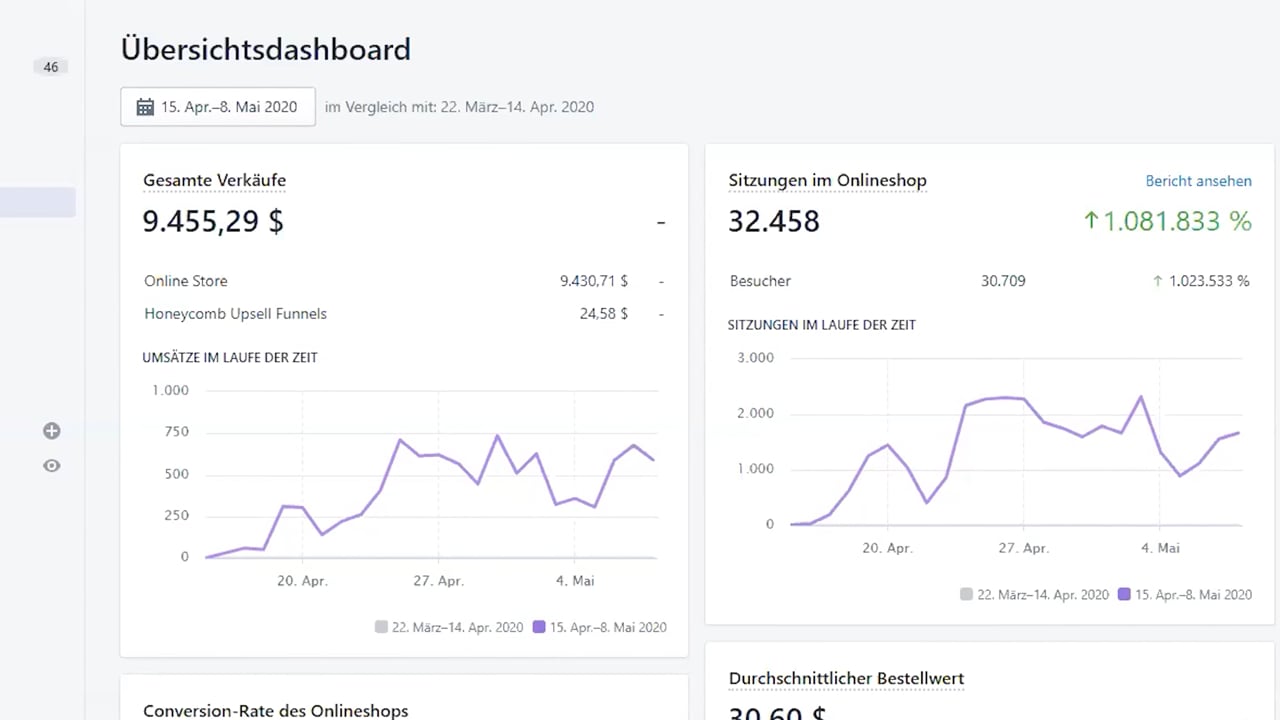Click the Conversion-Rate des Onlineshops heading
This screenshot has height=720, width=1280.
(x=275, y=711)
